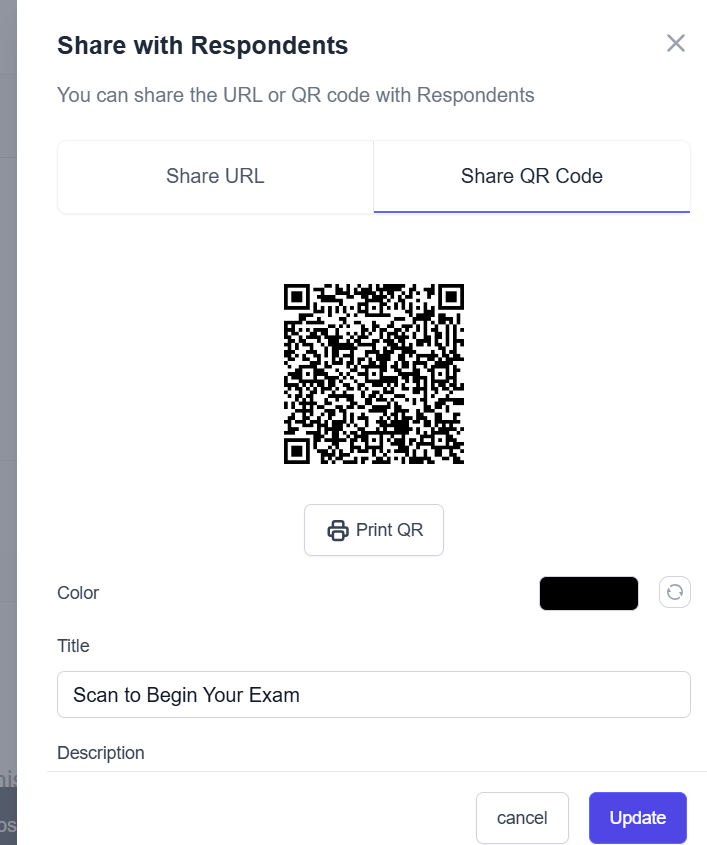Click the underlined Share QR Code indicator

pos(531,209)
